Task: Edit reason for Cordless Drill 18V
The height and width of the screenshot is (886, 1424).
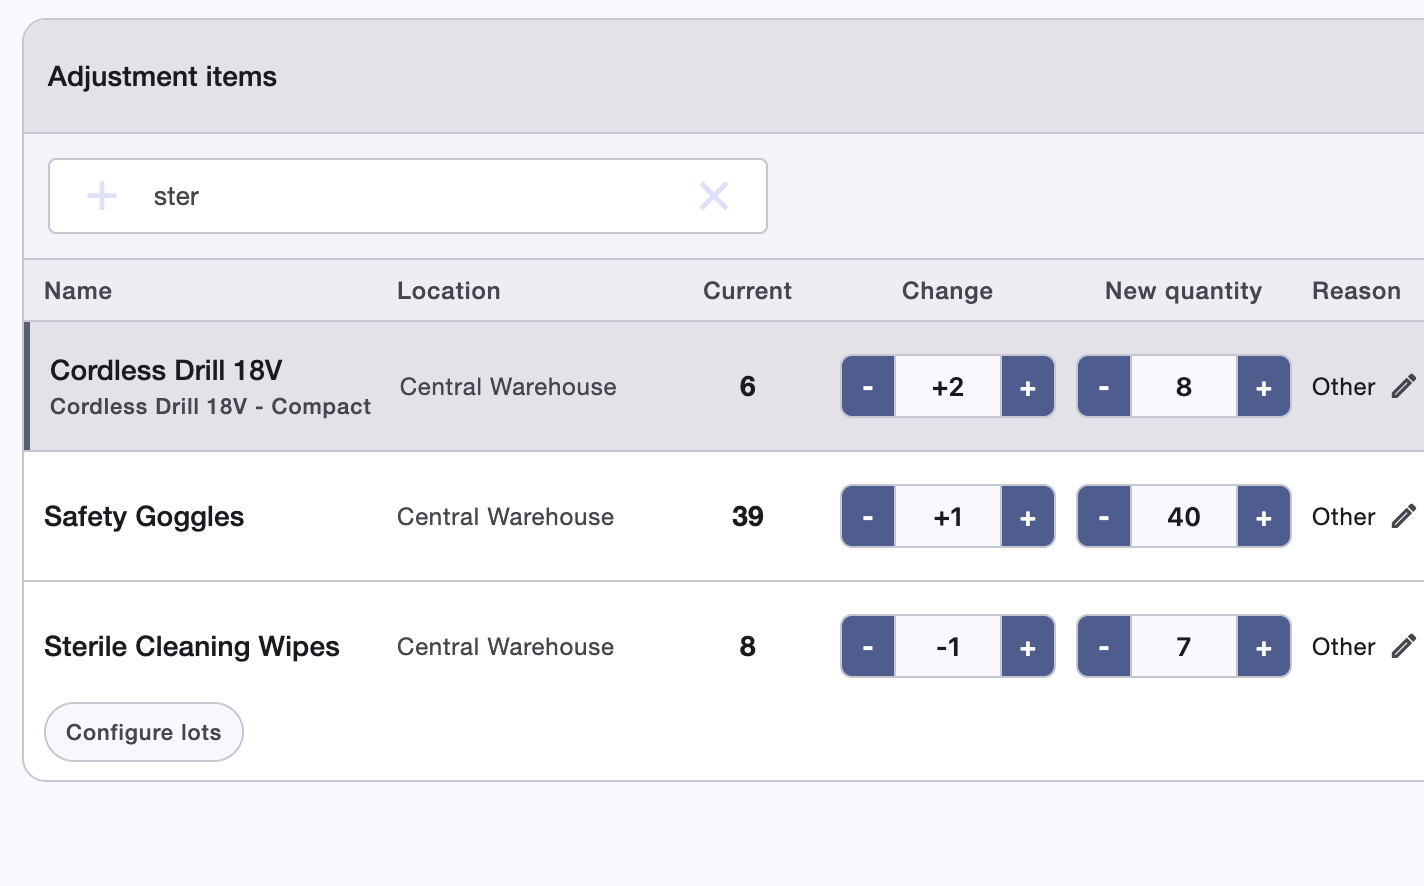Action: coord(1404,386)
